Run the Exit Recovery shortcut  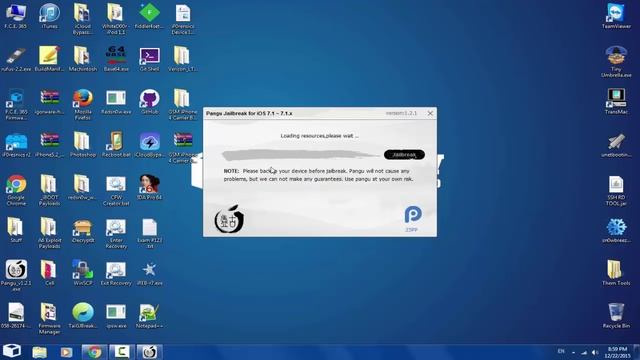pos(116,273)
